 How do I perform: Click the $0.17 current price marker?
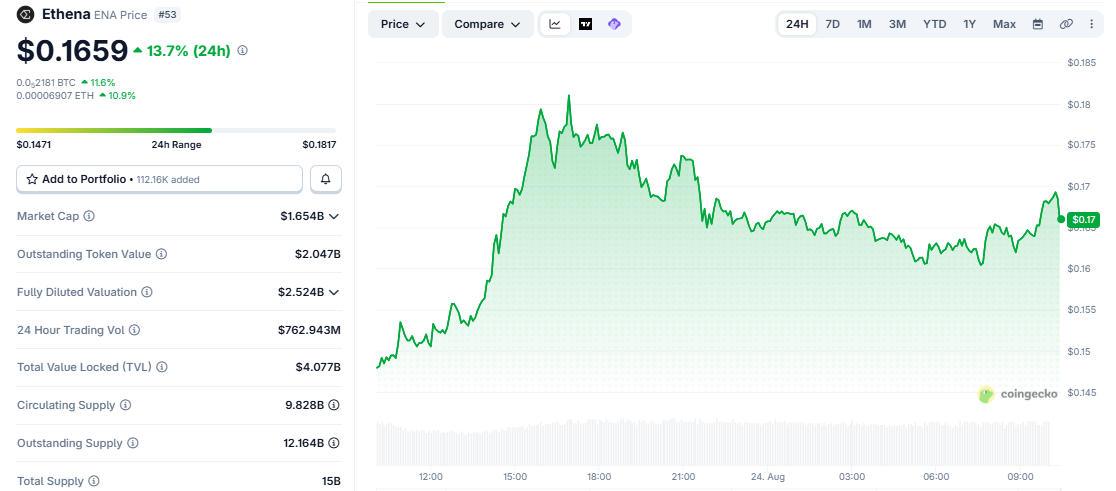(x=1084, y=219)
